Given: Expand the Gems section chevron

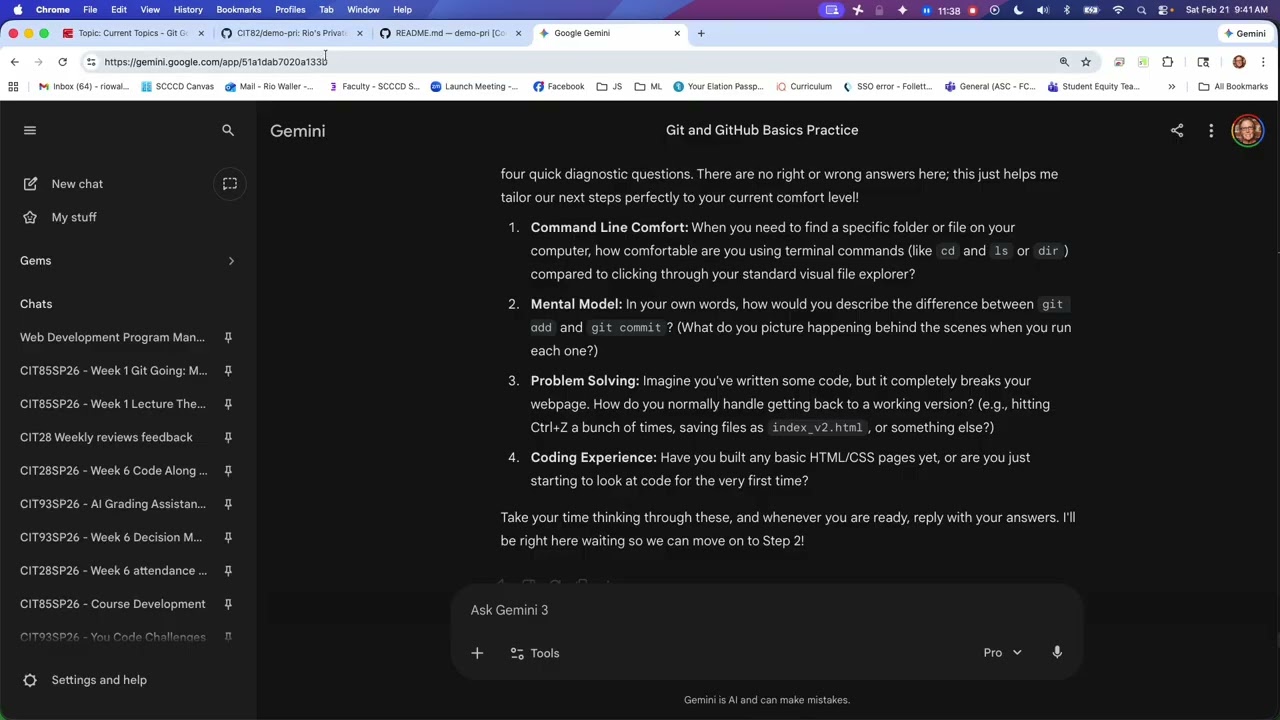Looking at the screenshot, I should coord(231,261).
